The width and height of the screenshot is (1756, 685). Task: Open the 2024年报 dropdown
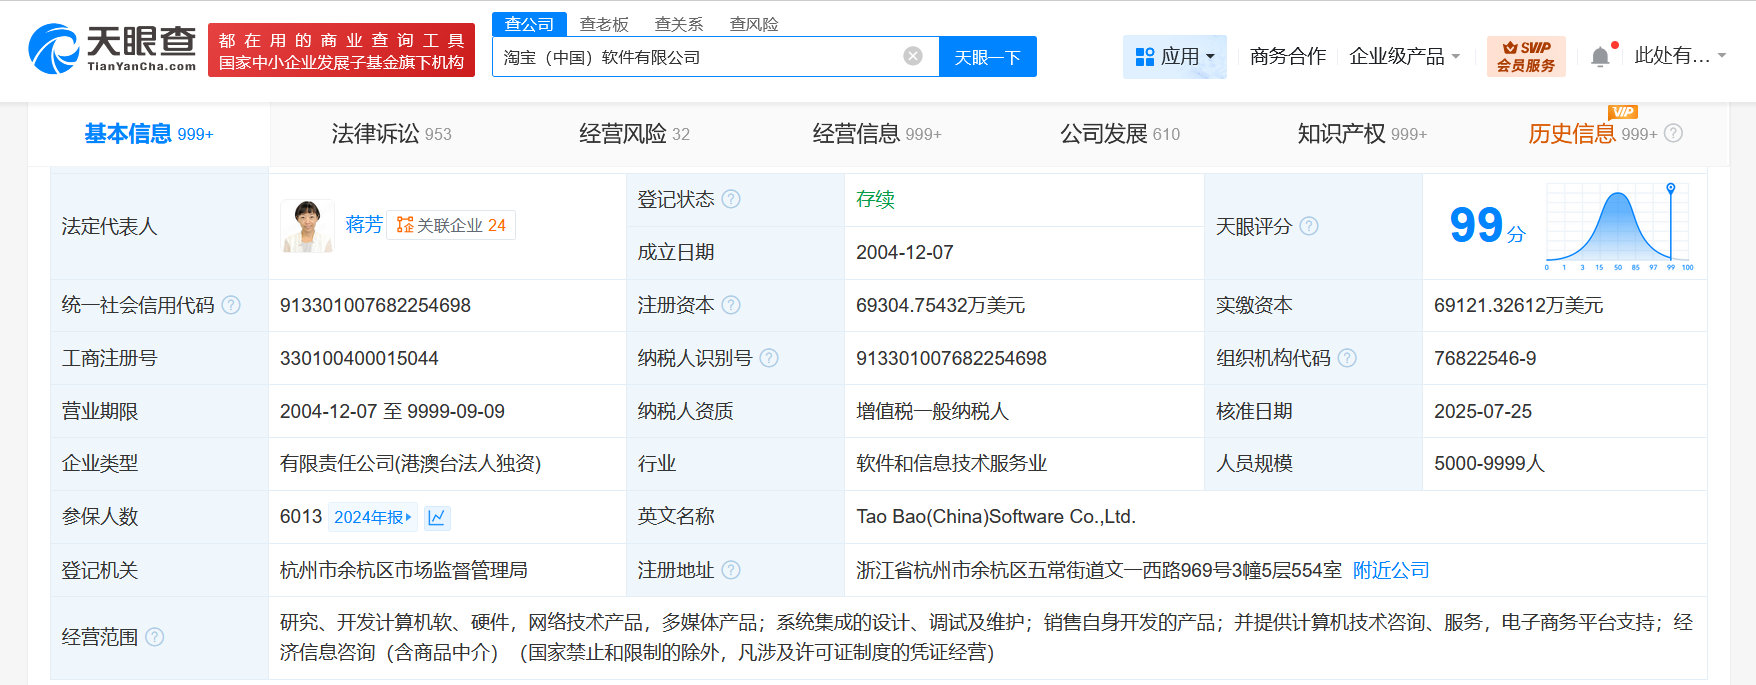[x=373, y=517]
